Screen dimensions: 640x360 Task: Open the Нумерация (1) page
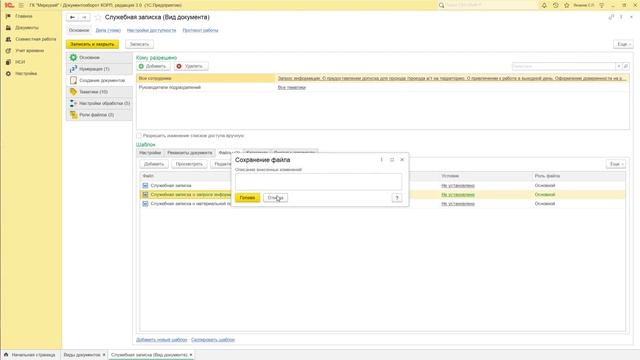(x=99, y=69)
